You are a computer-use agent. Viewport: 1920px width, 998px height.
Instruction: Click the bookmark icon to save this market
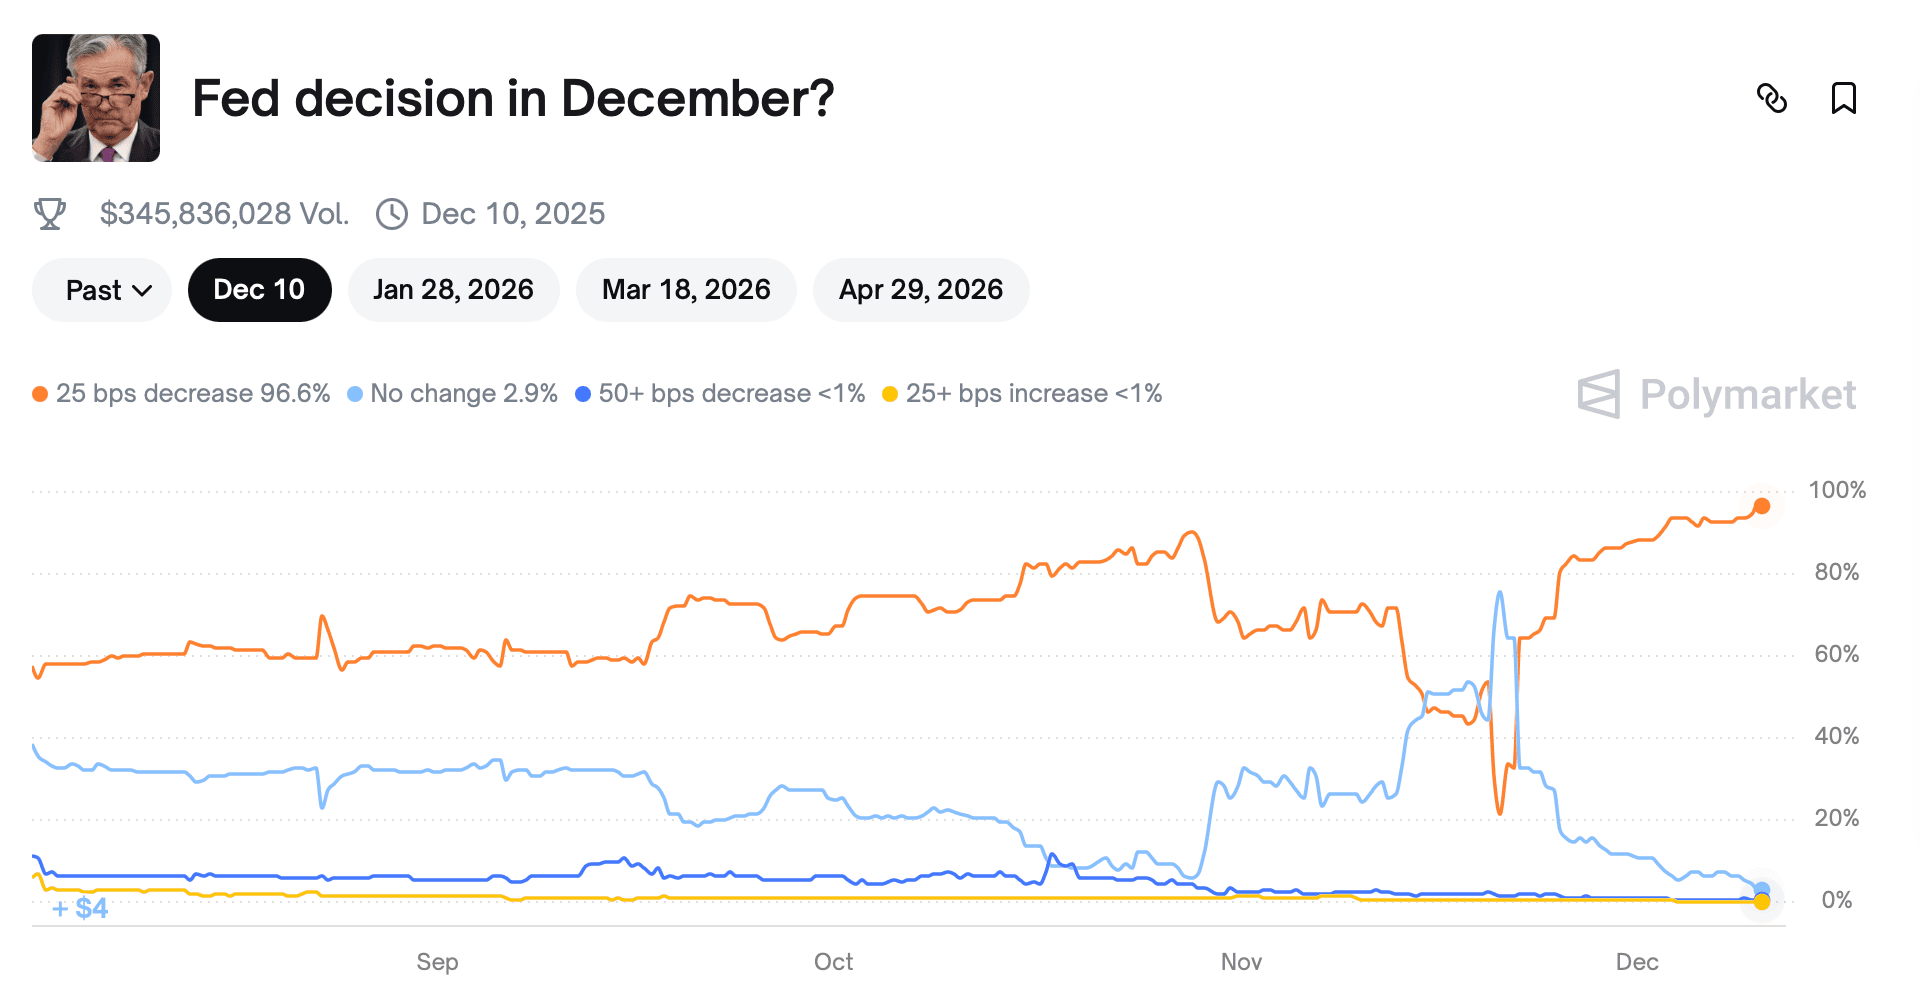(1843, 99)
